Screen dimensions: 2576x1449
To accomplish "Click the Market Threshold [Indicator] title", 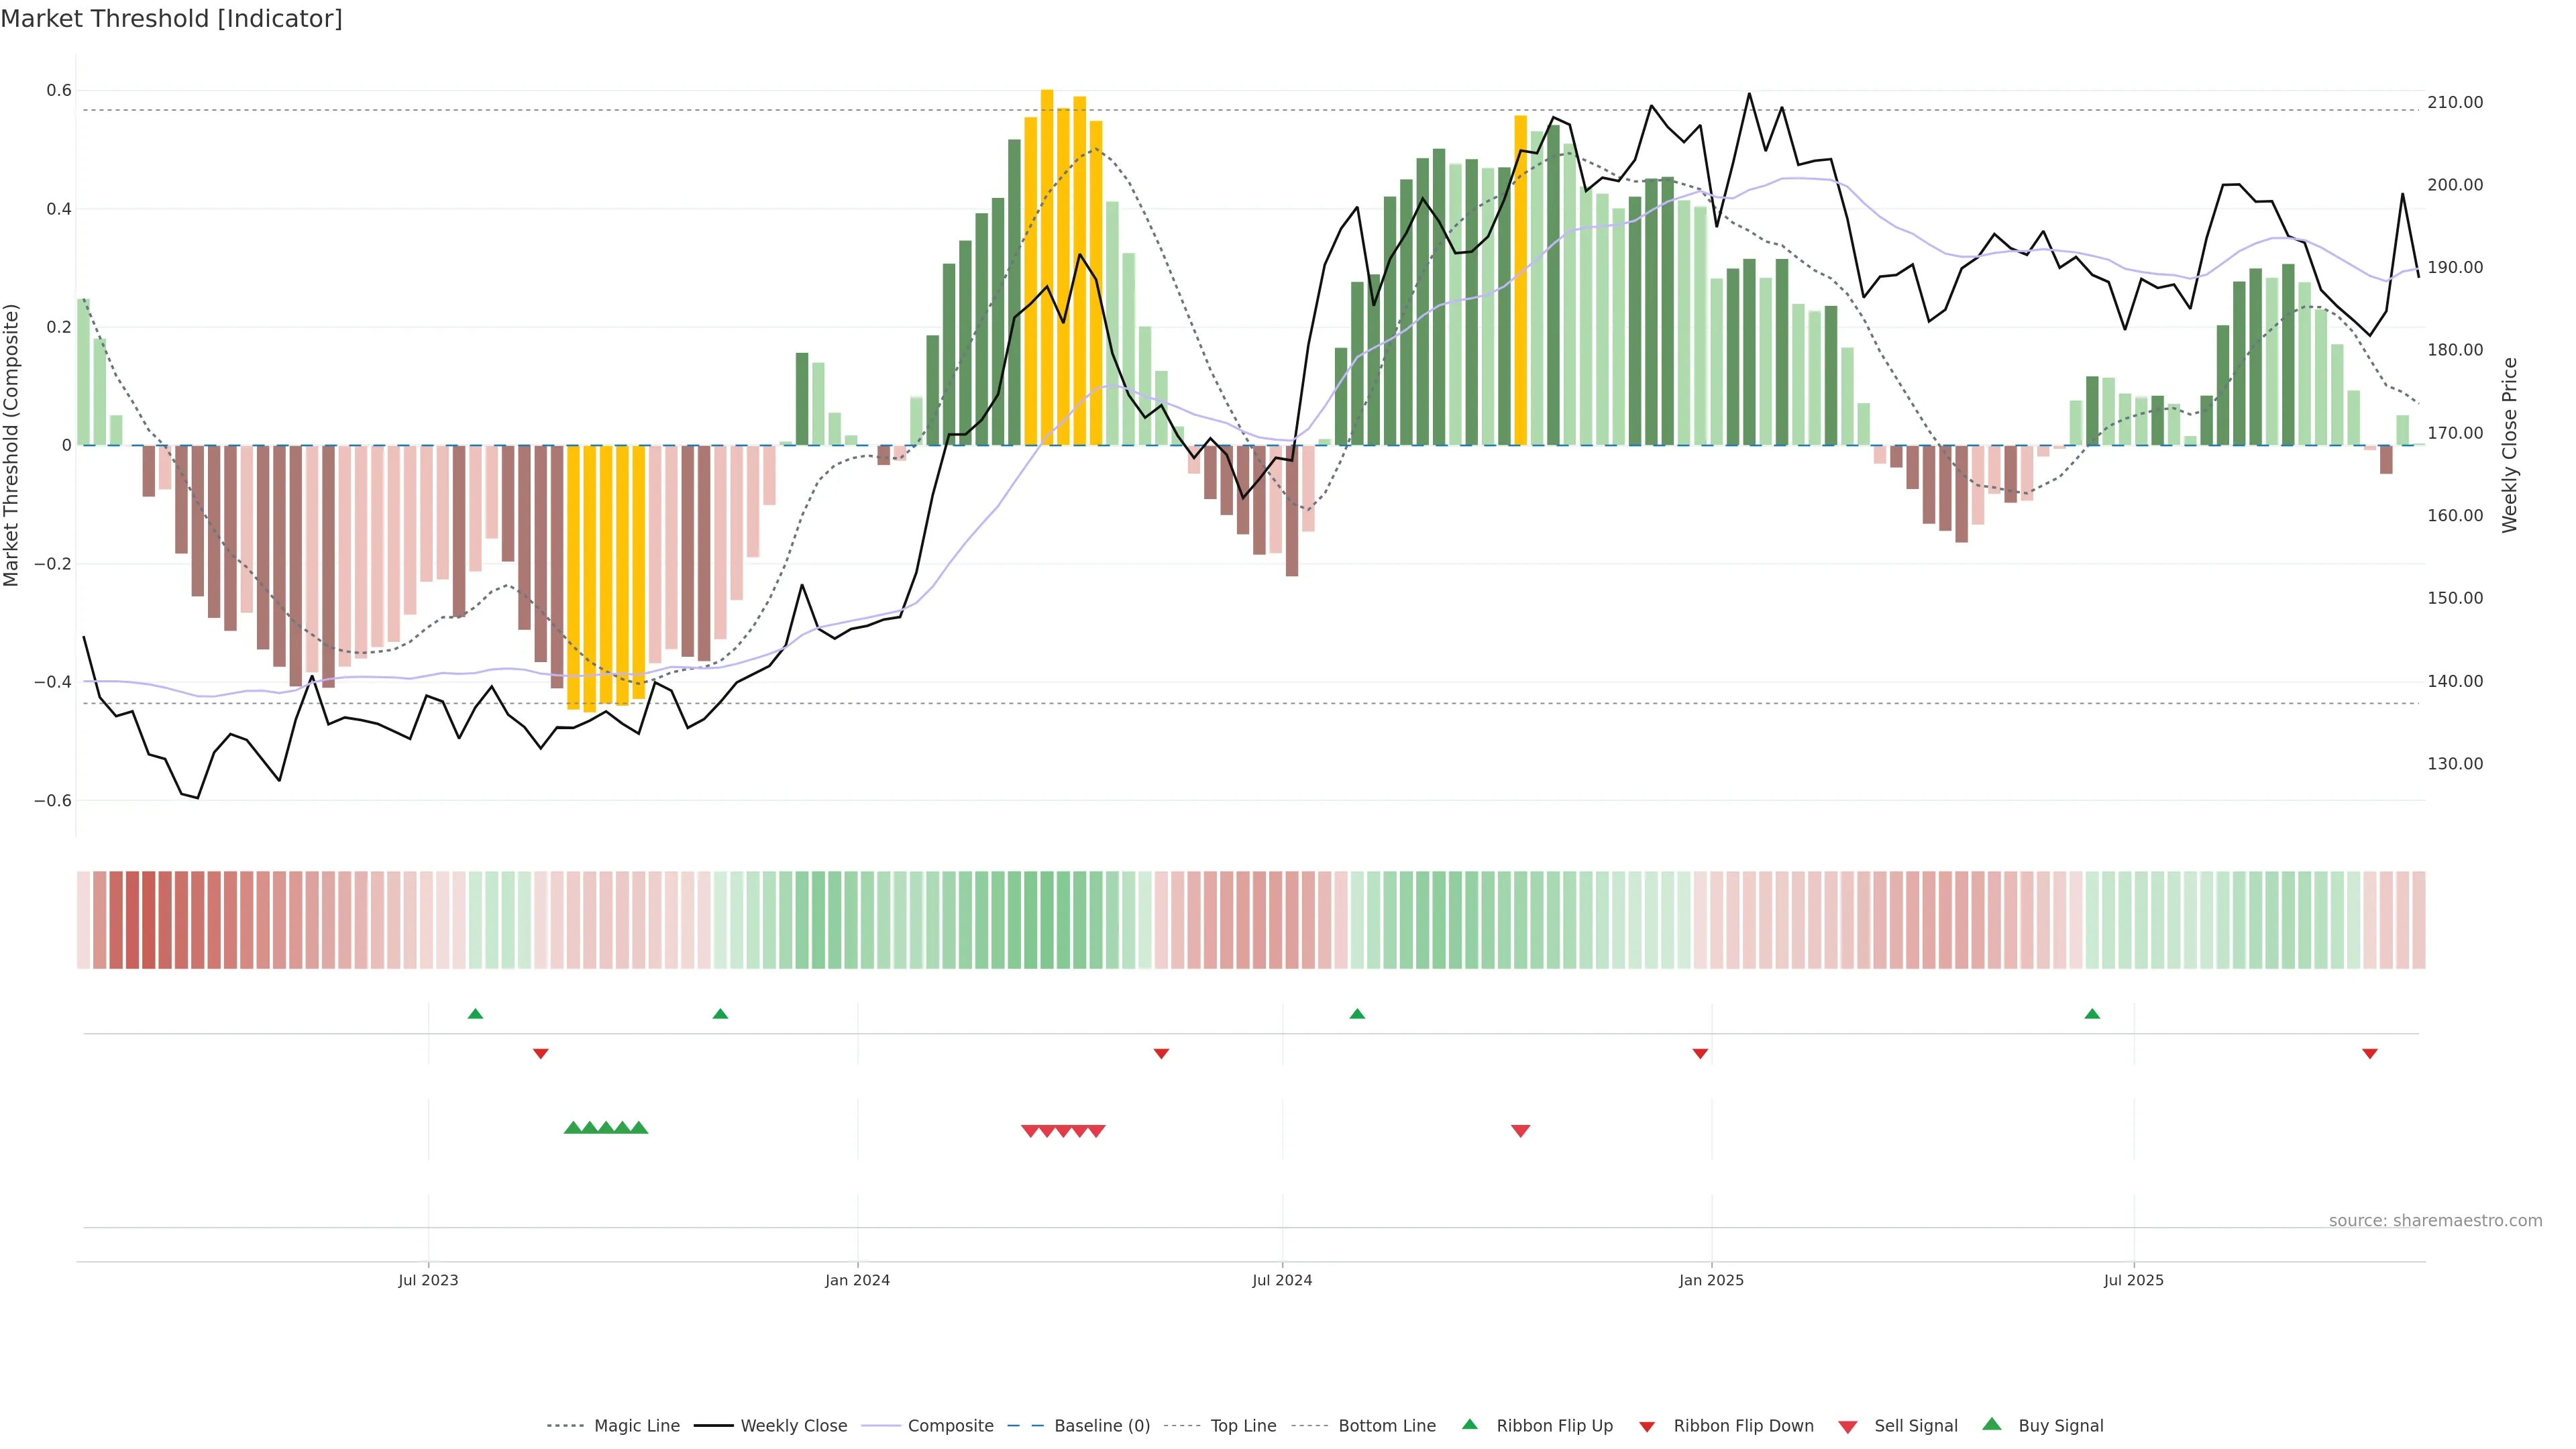I will 171,19.
